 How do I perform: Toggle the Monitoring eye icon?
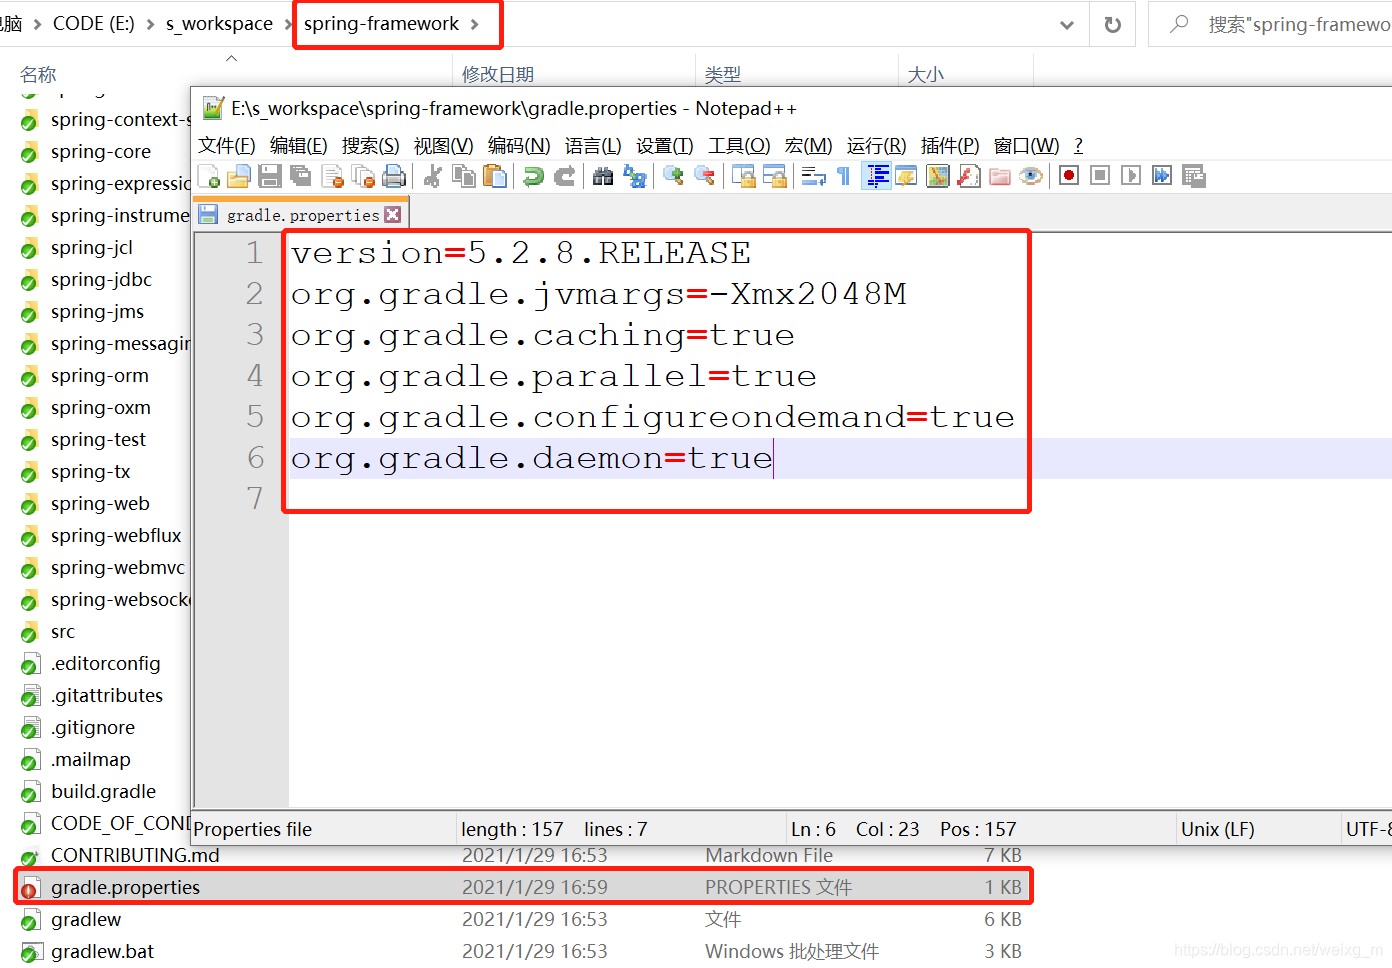pos(1030,176)
